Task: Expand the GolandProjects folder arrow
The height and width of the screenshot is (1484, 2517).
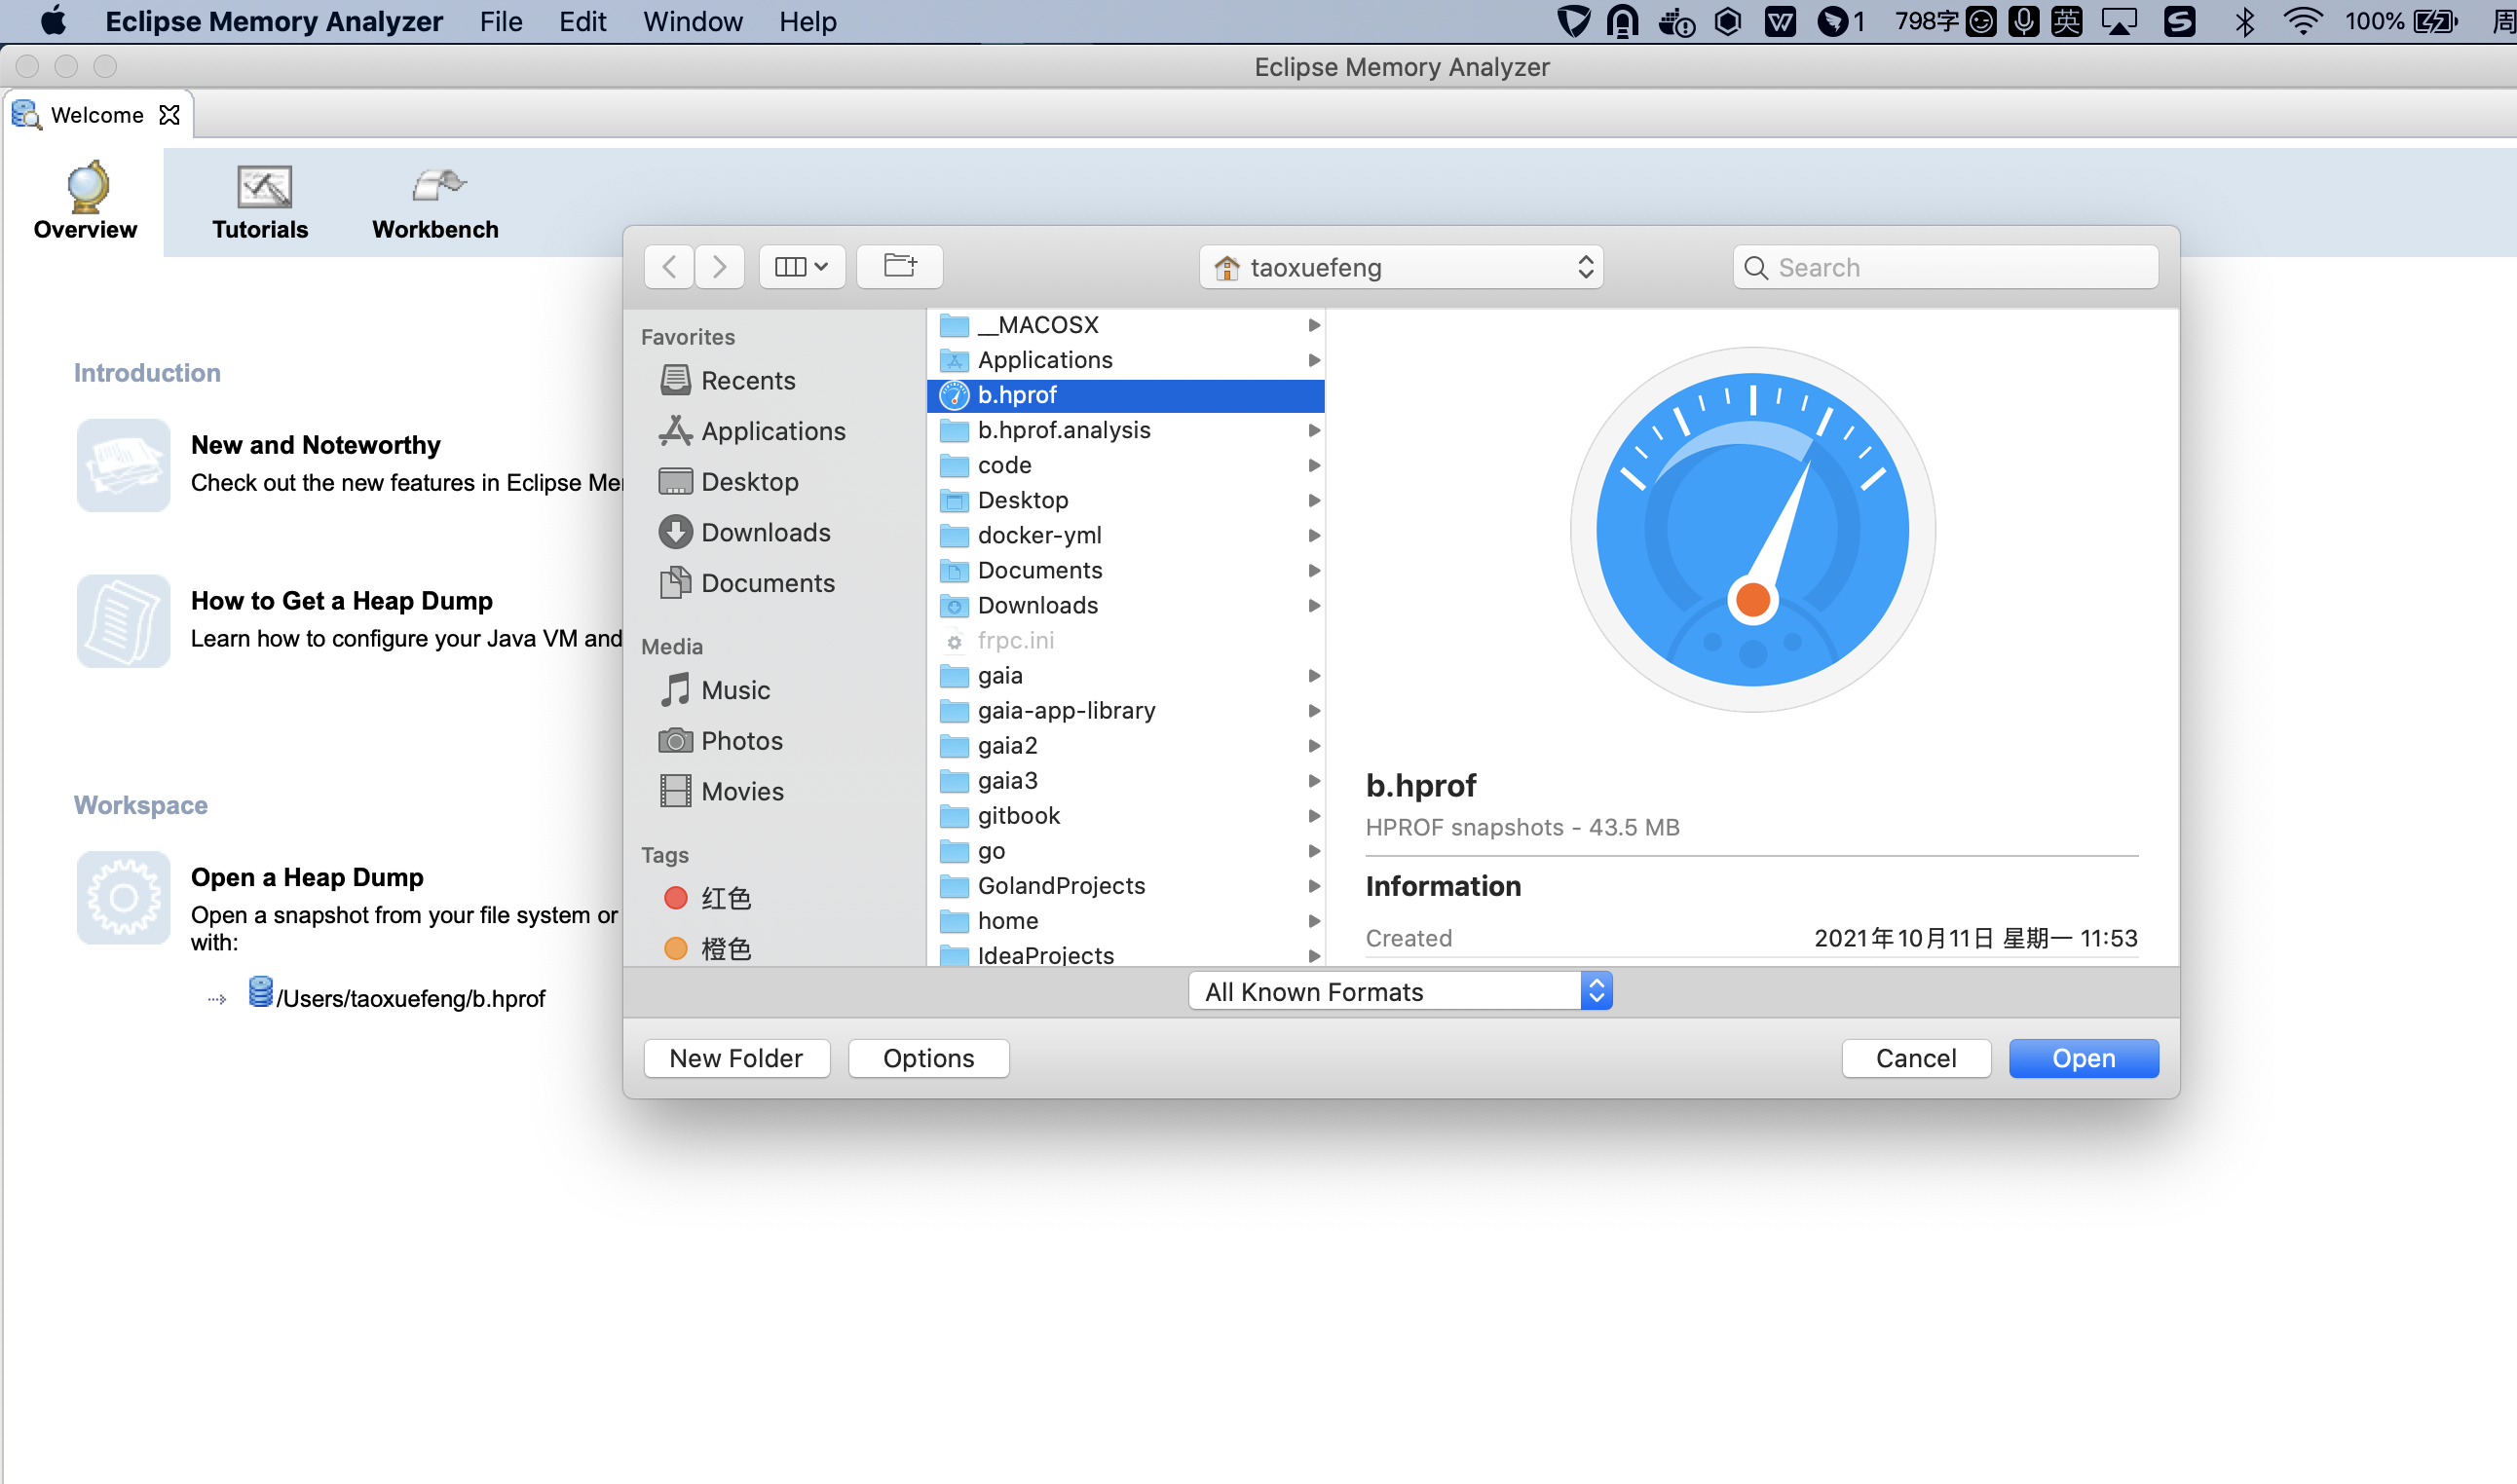Action: coord(1314,886)
